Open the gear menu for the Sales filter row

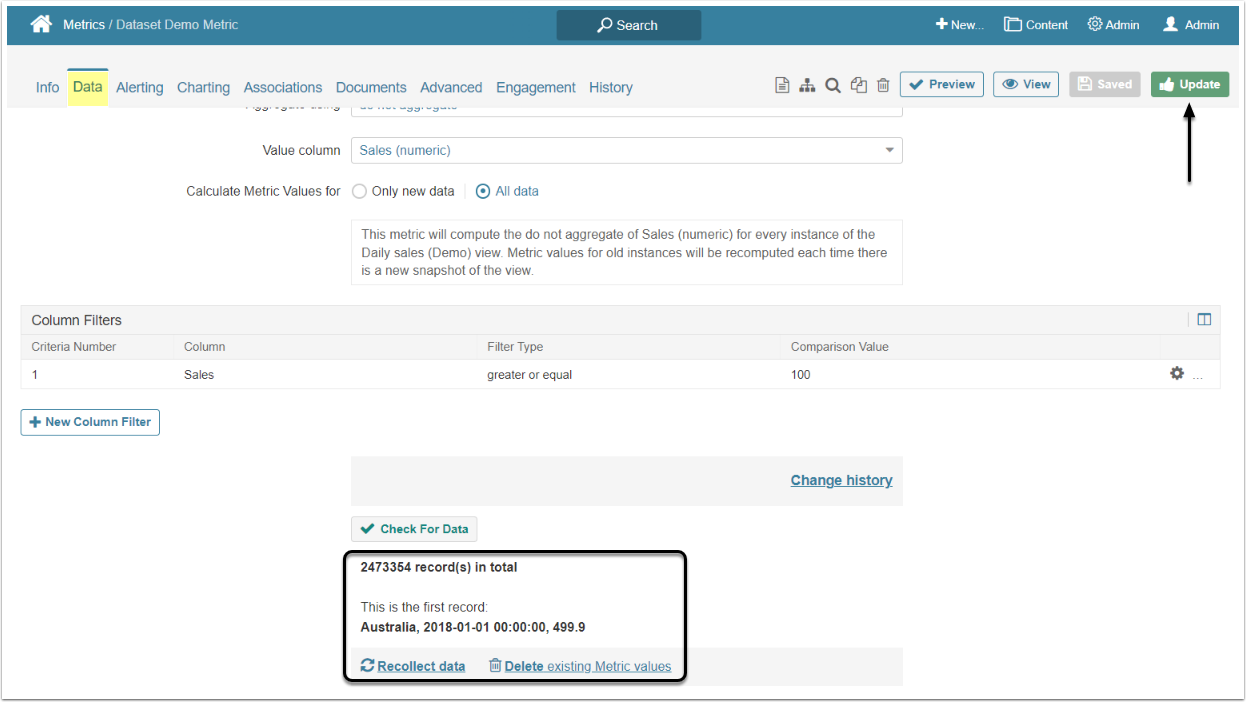pos(1177,373)
